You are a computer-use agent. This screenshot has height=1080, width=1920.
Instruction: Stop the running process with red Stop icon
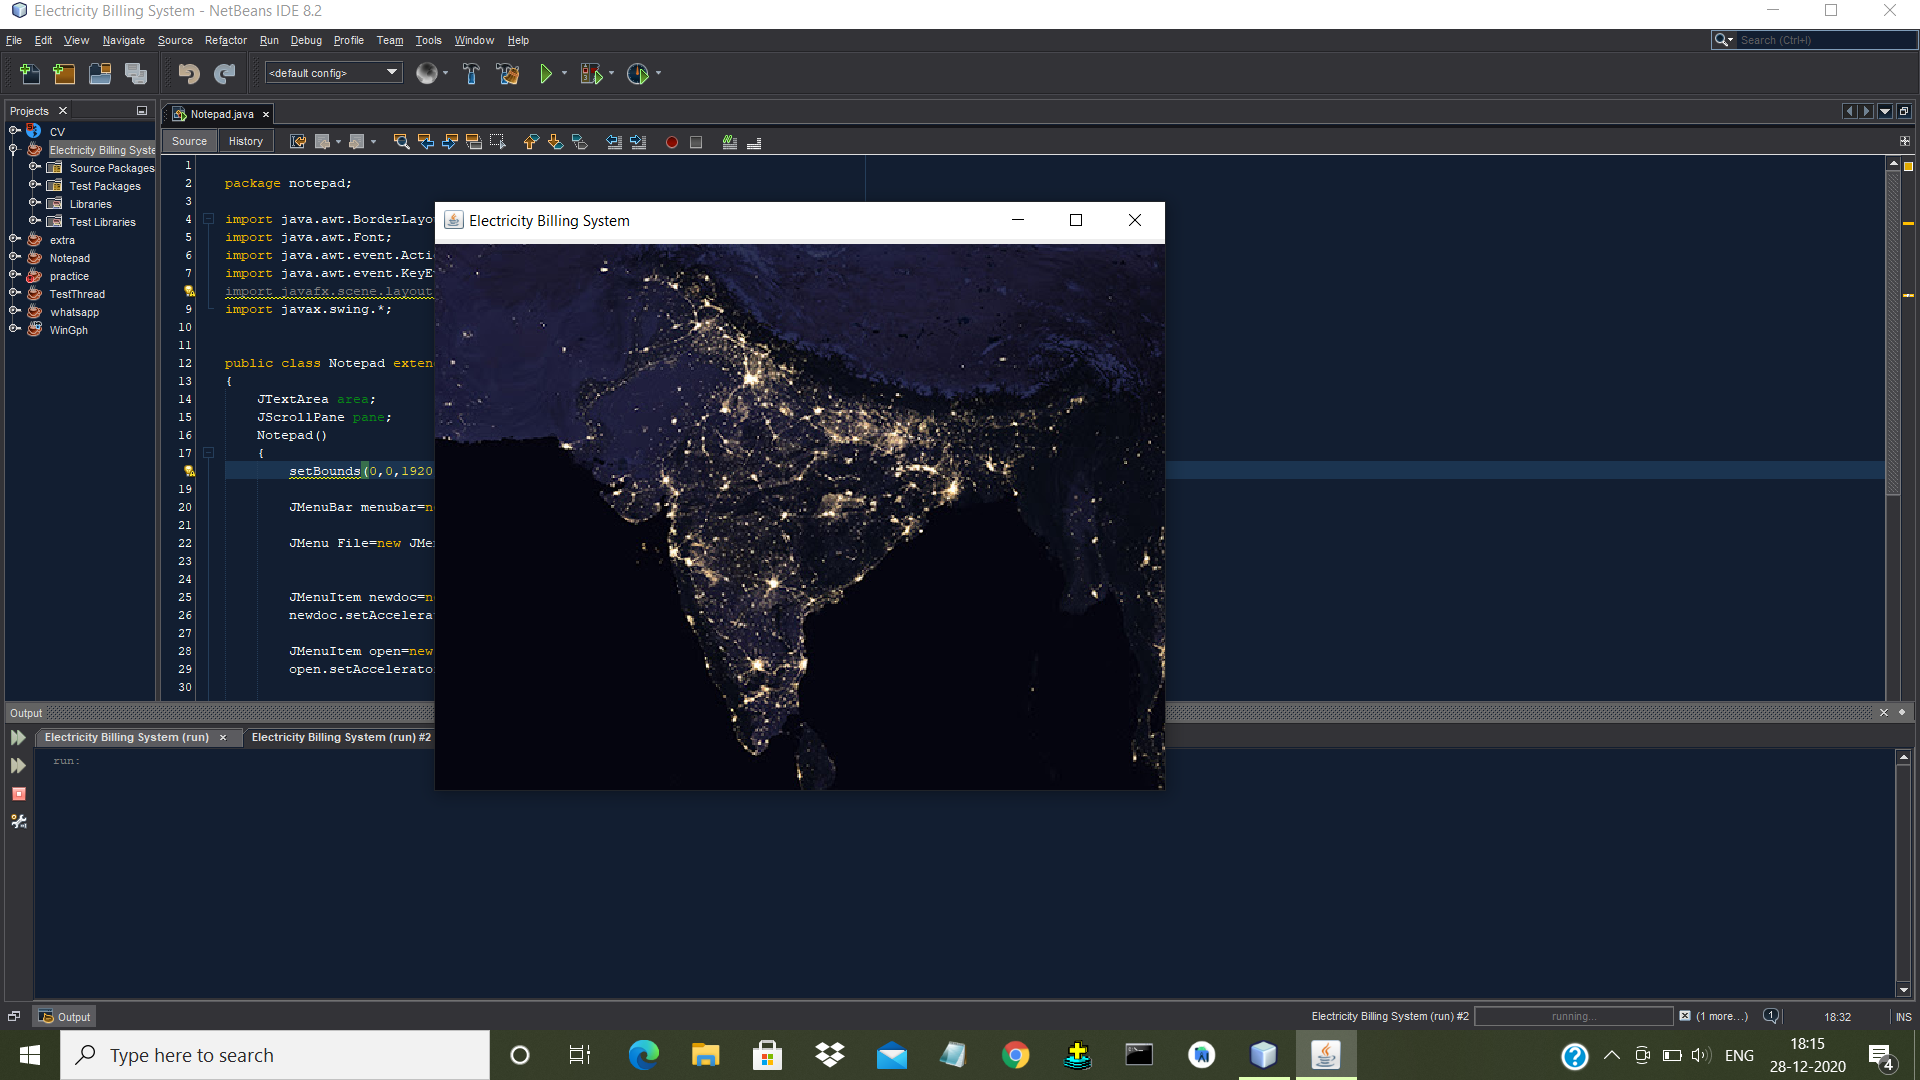pyautogui.click(x=18, y=794)
